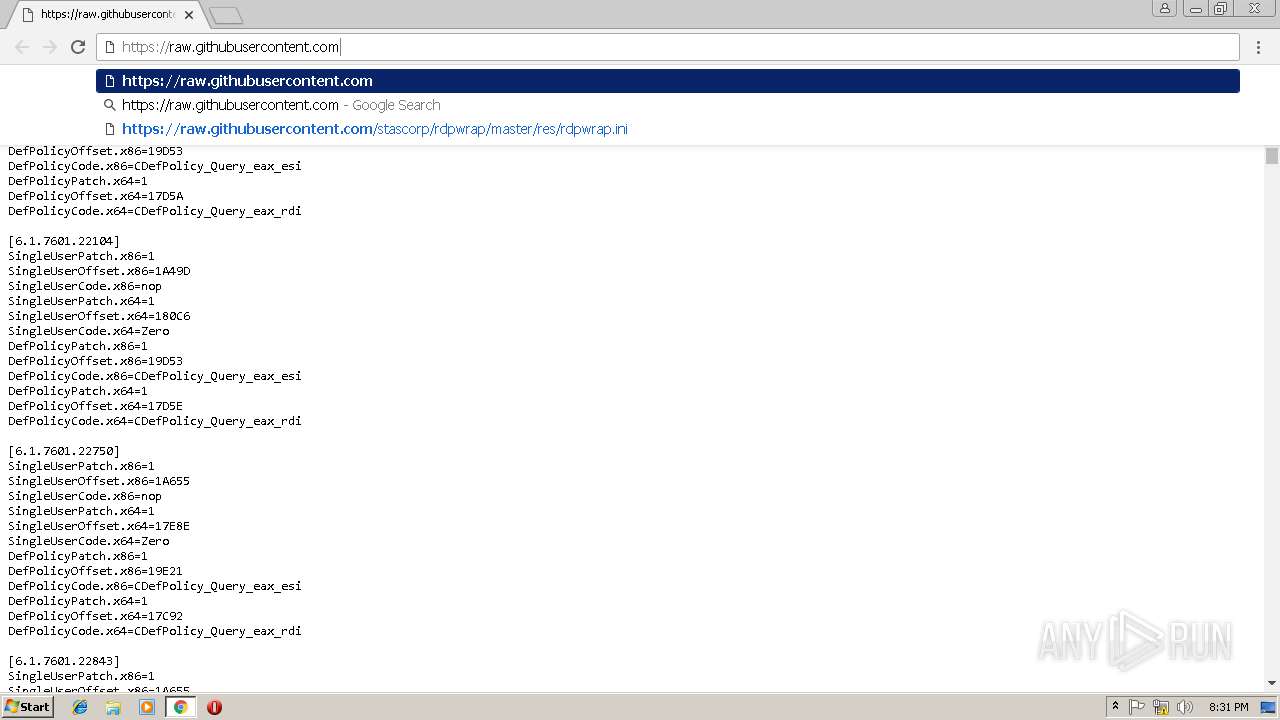The image size is (1280, 720).
Task: Click the Show Desktop button
Action: pos(1269,707)
